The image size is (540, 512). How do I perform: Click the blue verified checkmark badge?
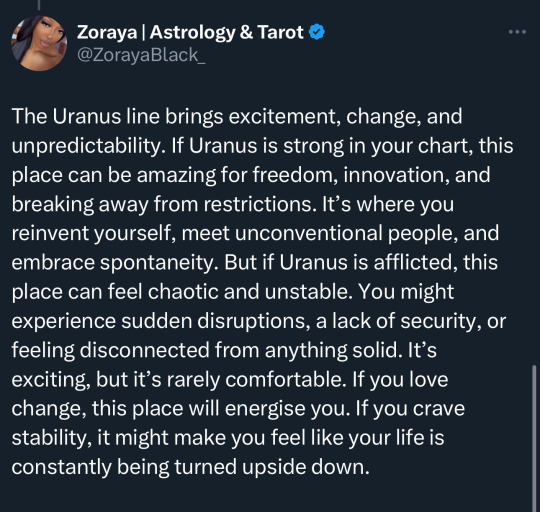(316, 32)
